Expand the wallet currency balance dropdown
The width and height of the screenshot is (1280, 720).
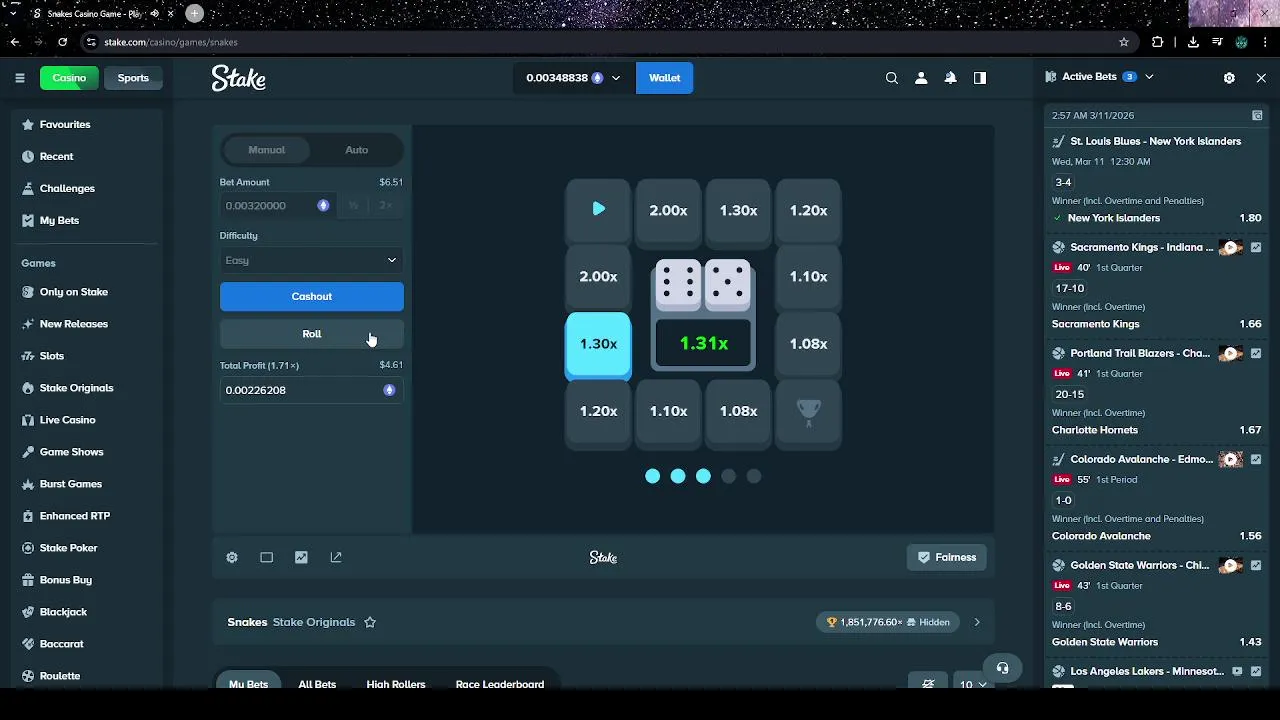[616, 78]
